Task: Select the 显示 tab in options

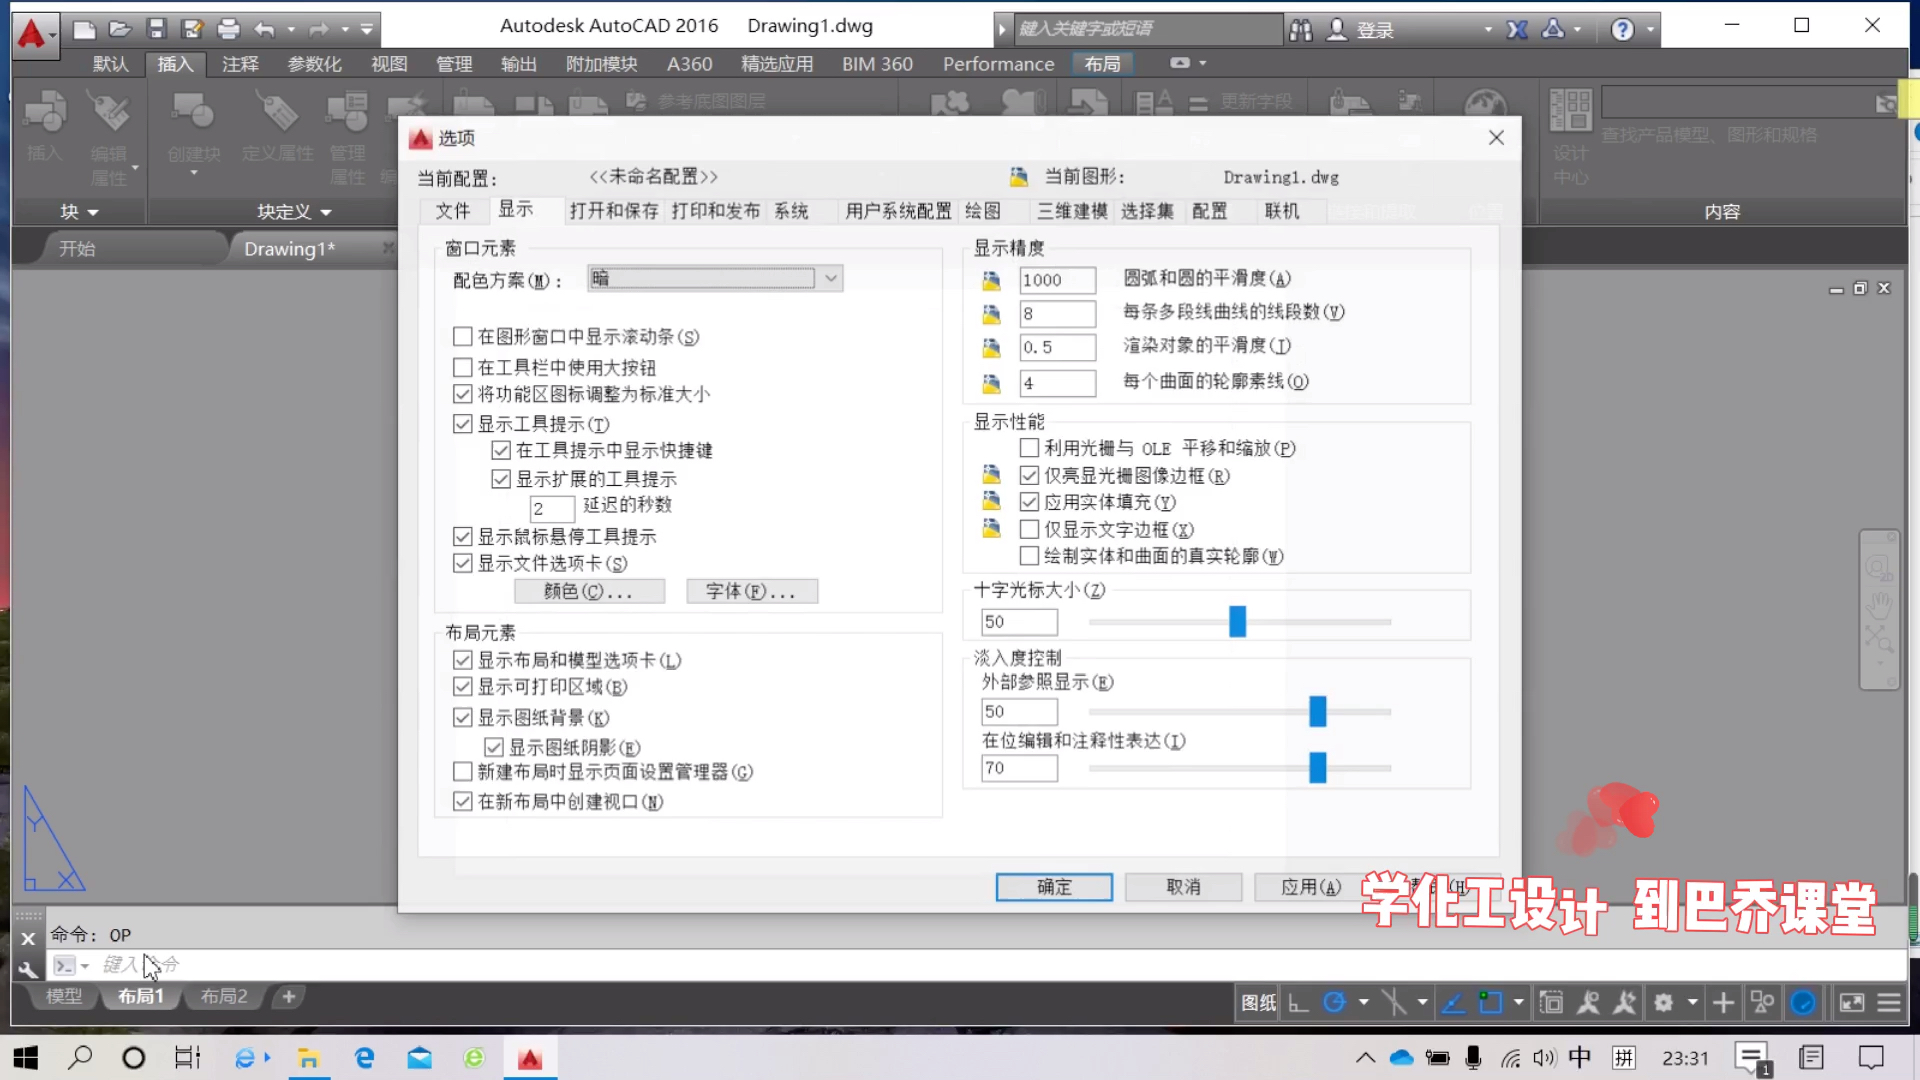Action: [516, 210]
